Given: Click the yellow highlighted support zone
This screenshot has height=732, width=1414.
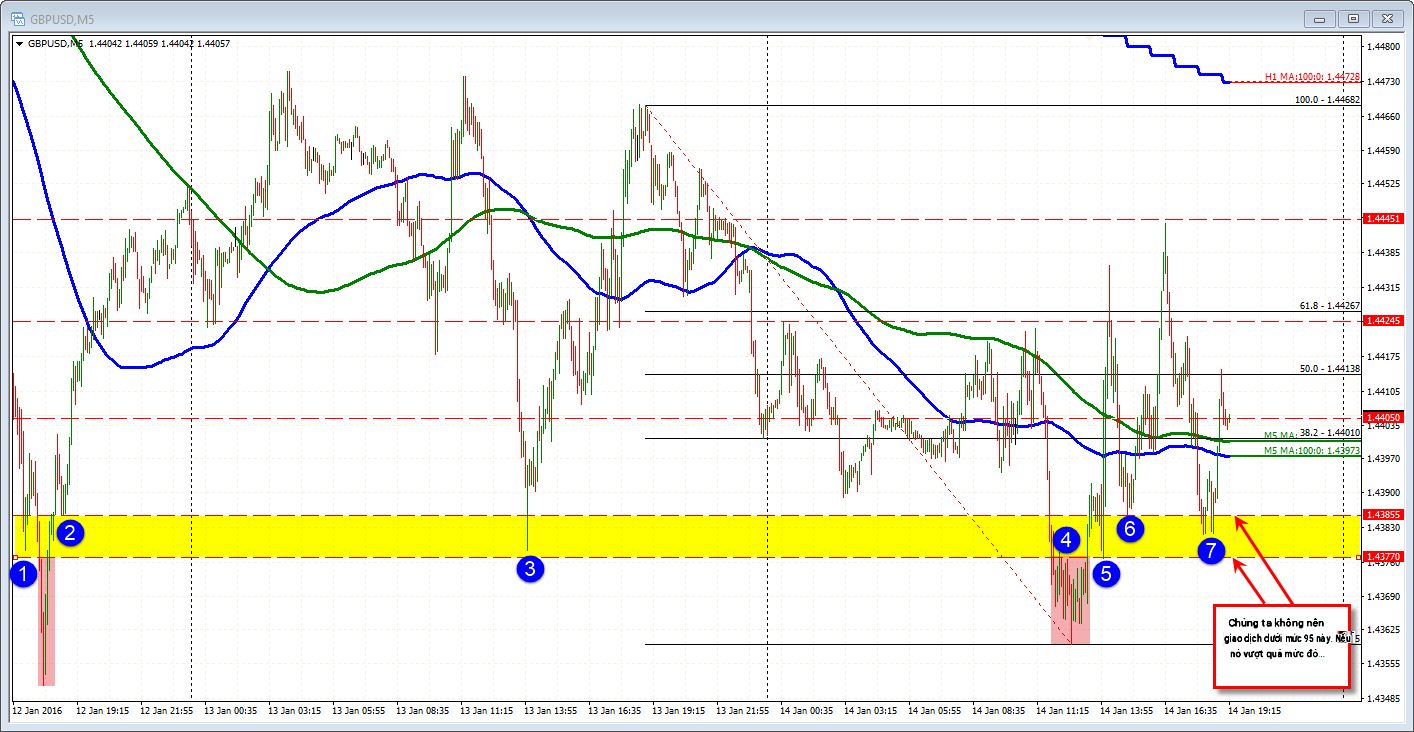Looking at the screenshot, I should point(685,536).
